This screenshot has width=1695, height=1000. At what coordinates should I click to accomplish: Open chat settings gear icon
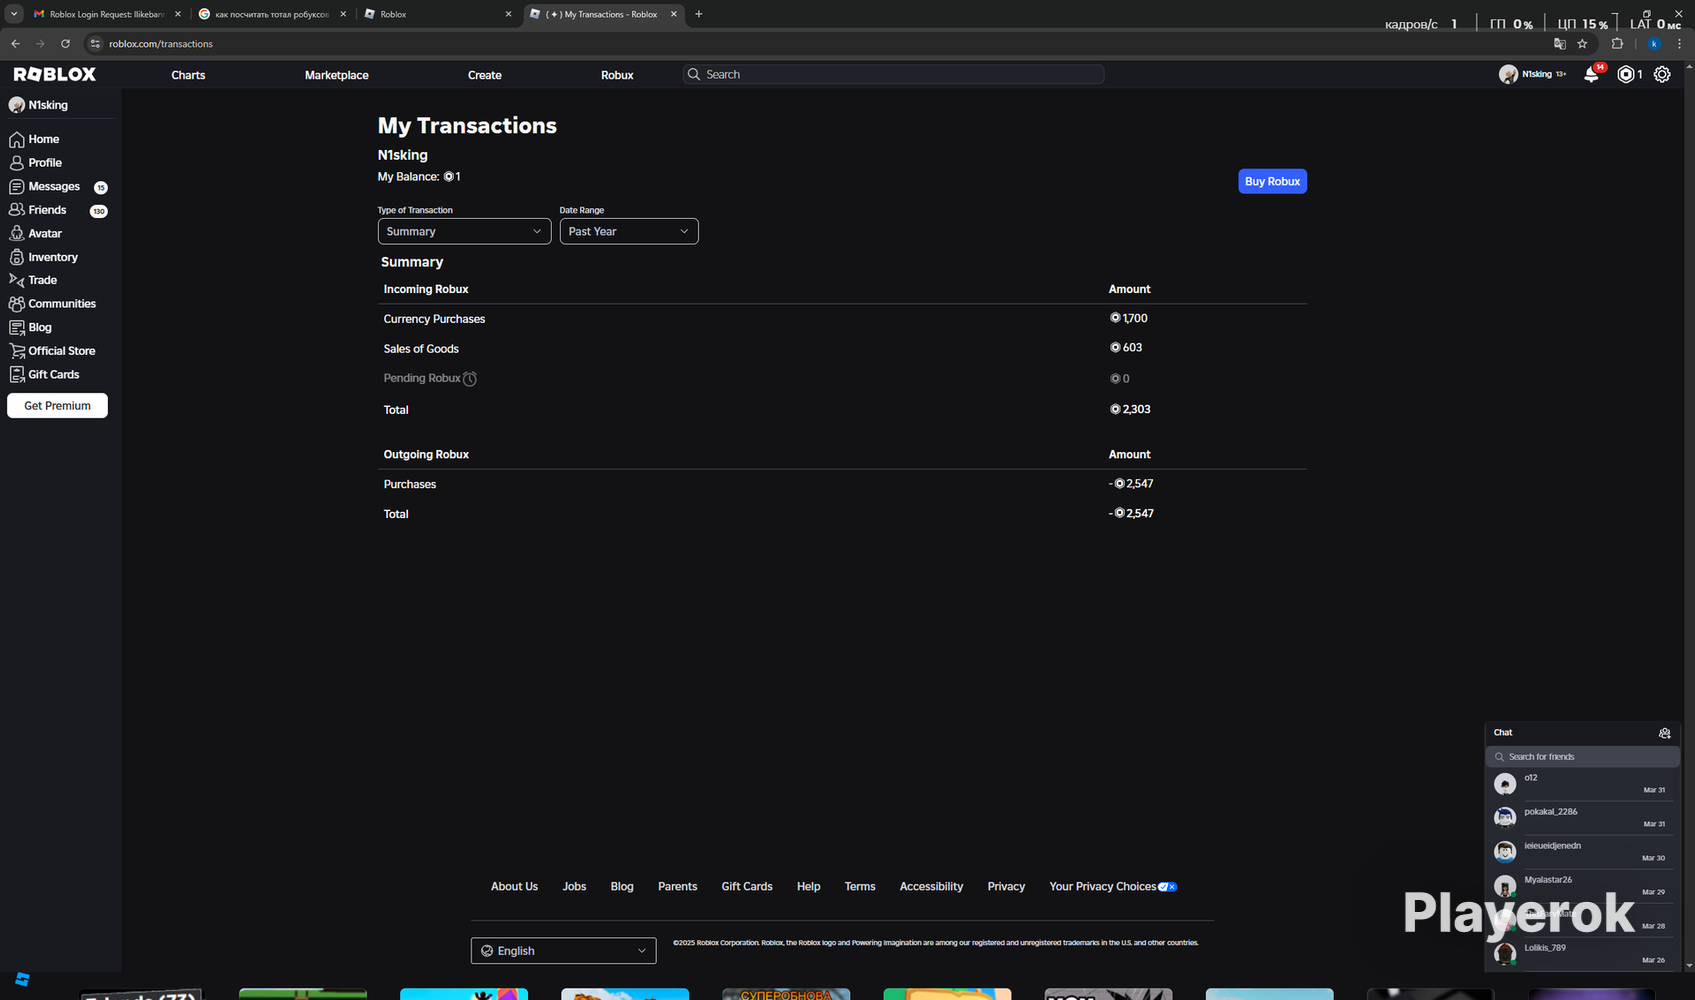point(1664,733)
